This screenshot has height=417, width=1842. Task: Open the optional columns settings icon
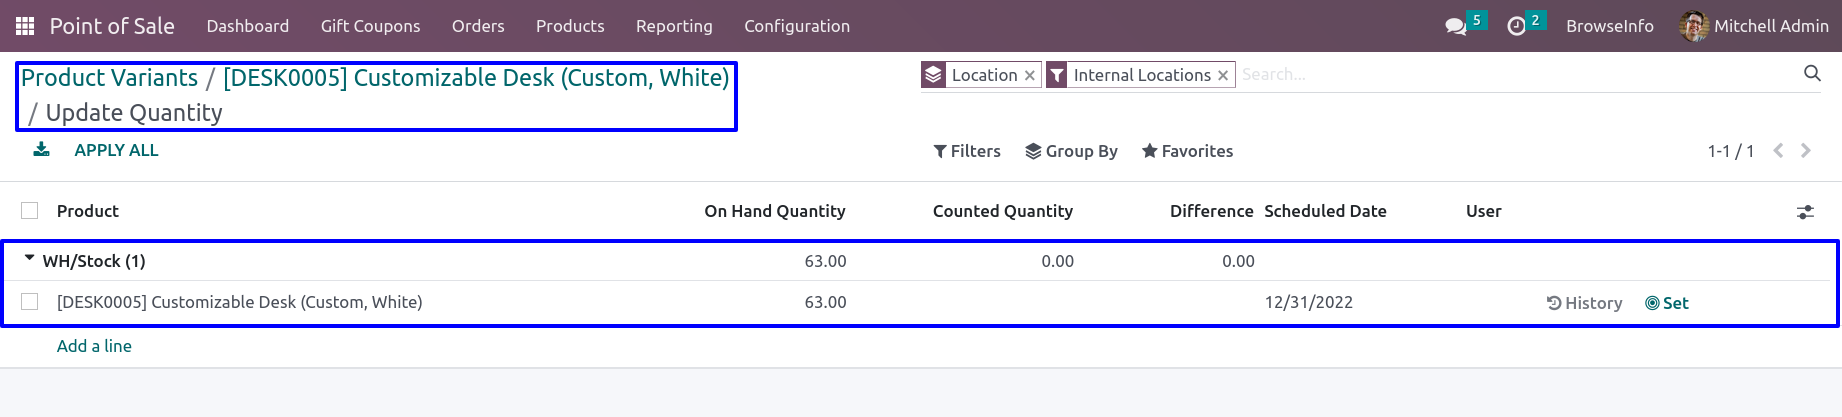[1805, 212]
